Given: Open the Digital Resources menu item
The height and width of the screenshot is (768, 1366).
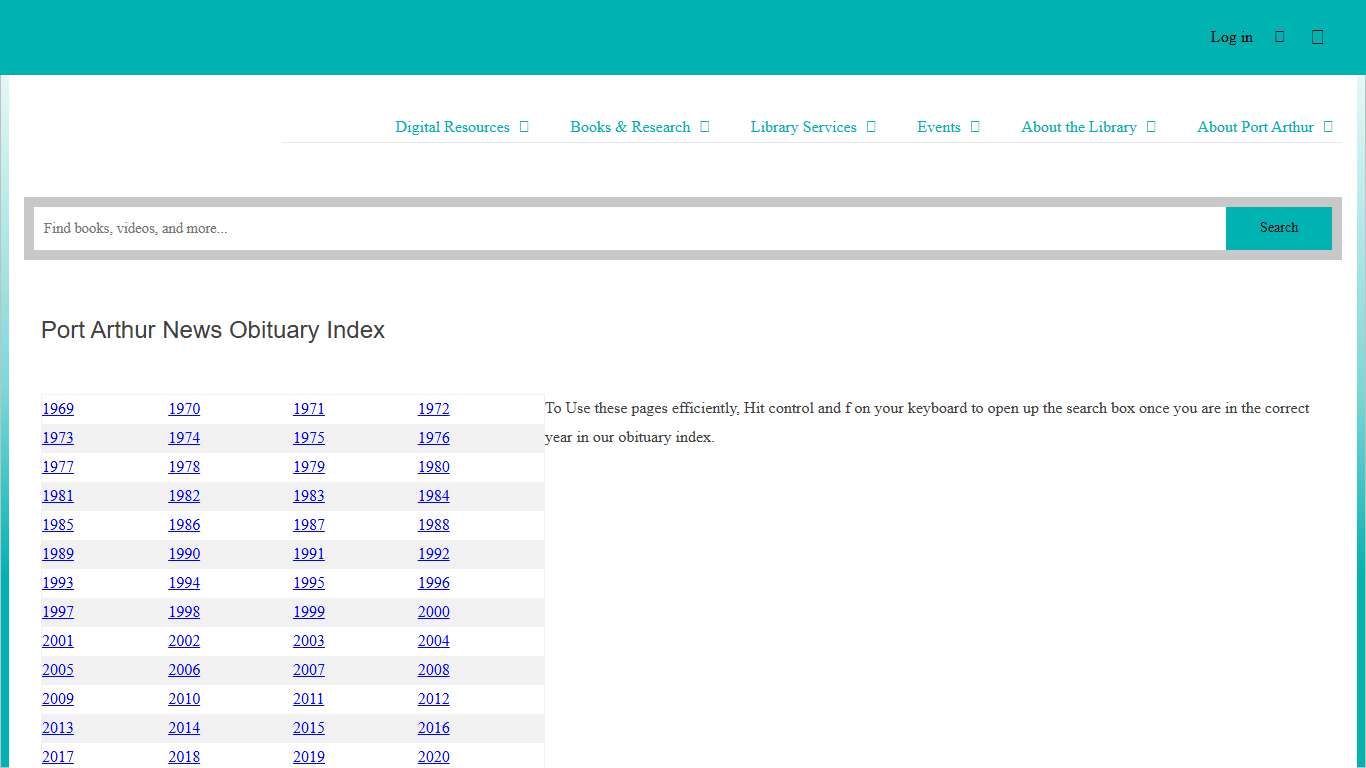Looking at the screenshot, I should point(452,127).
